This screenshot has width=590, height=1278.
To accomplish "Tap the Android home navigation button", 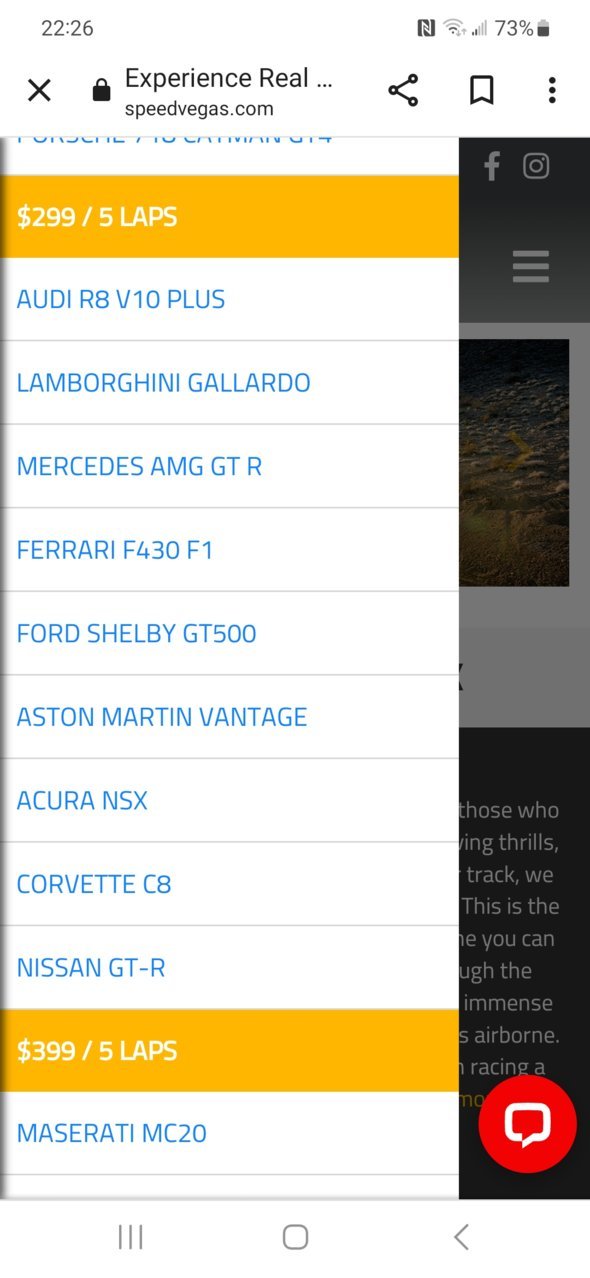I will tap(295, 1237).
